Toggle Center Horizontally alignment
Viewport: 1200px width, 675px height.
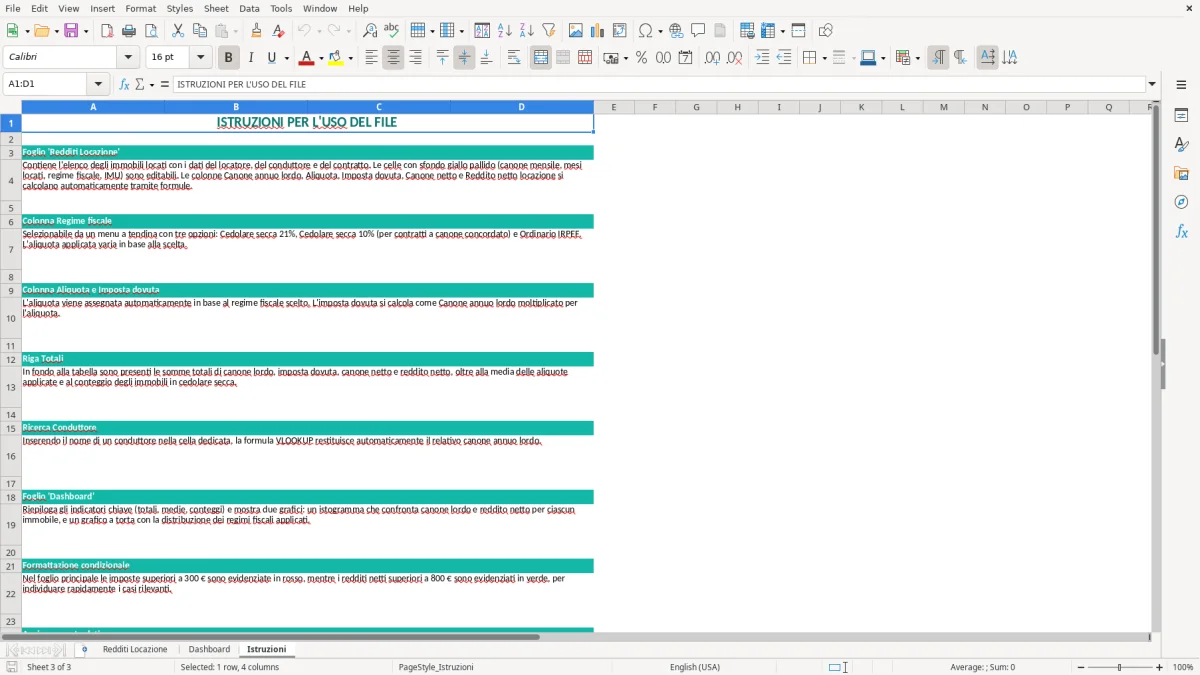click(393, 58)
